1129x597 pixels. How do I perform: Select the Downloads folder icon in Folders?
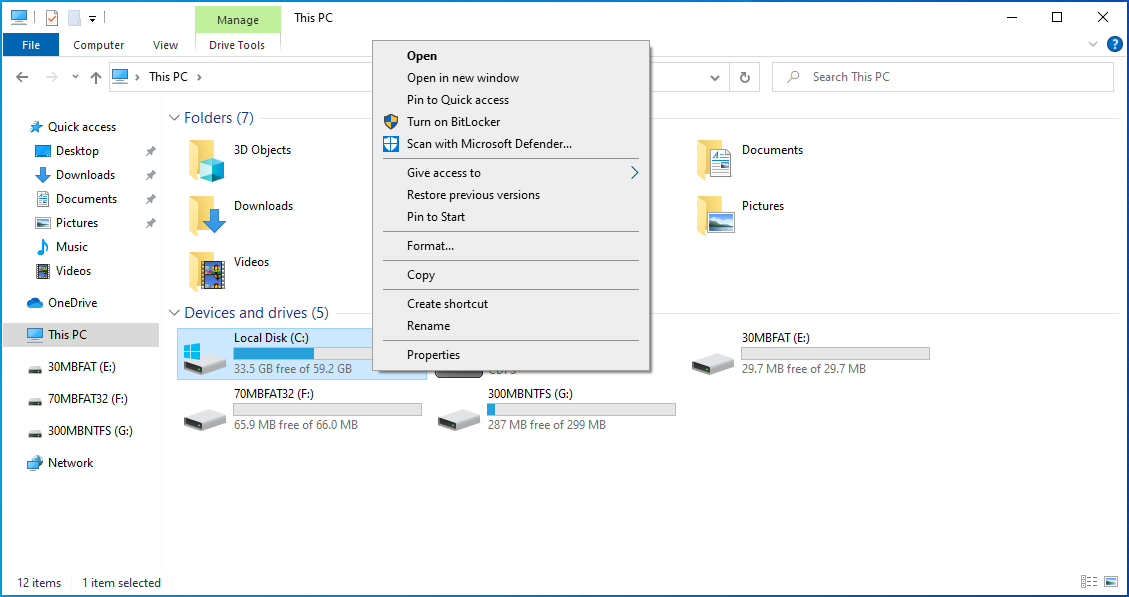click(207, 215)
